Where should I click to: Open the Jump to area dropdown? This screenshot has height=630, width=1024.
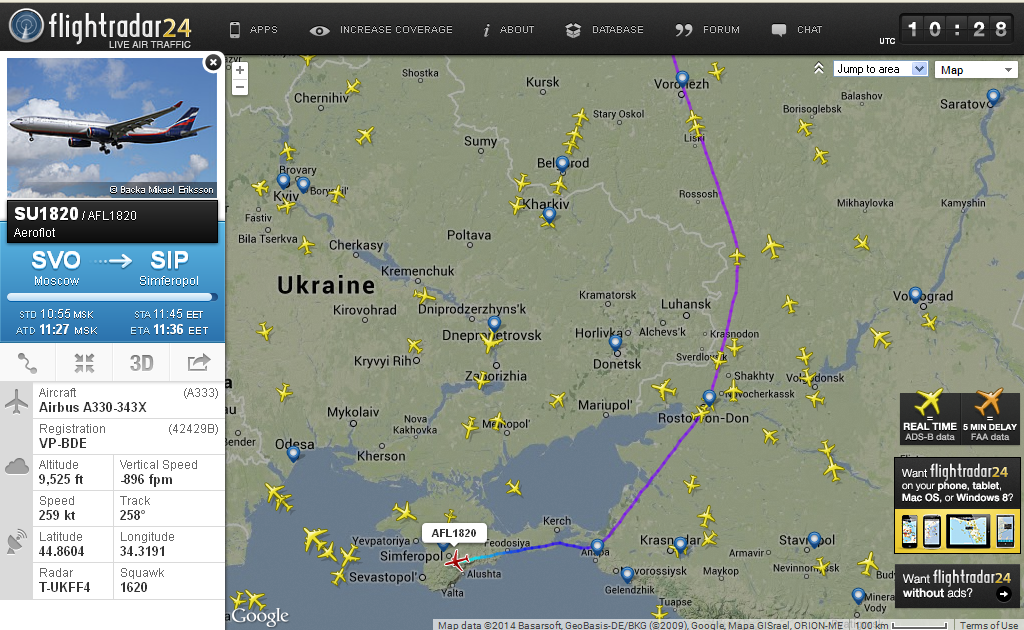point(880,69)
